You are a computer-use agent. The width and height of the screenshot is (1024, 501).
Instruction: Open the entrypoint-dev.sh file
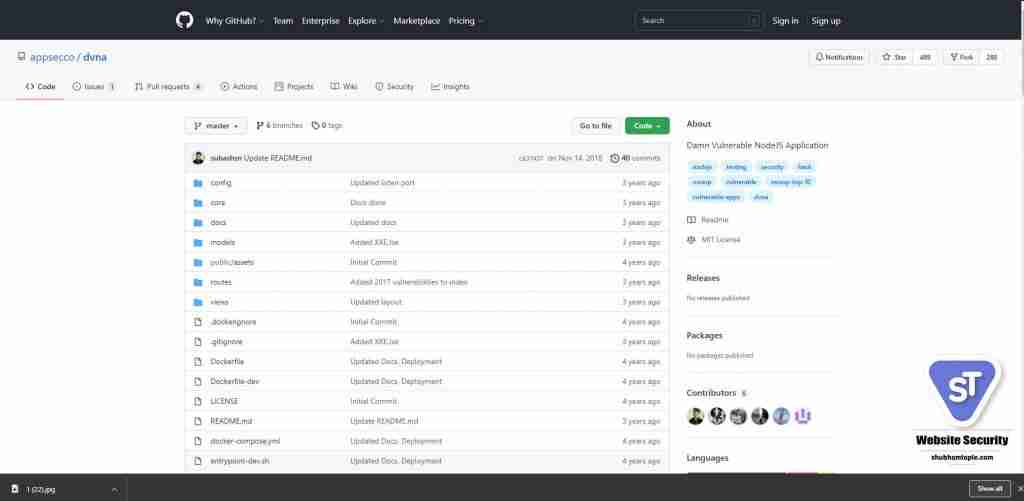pos(240,461)
